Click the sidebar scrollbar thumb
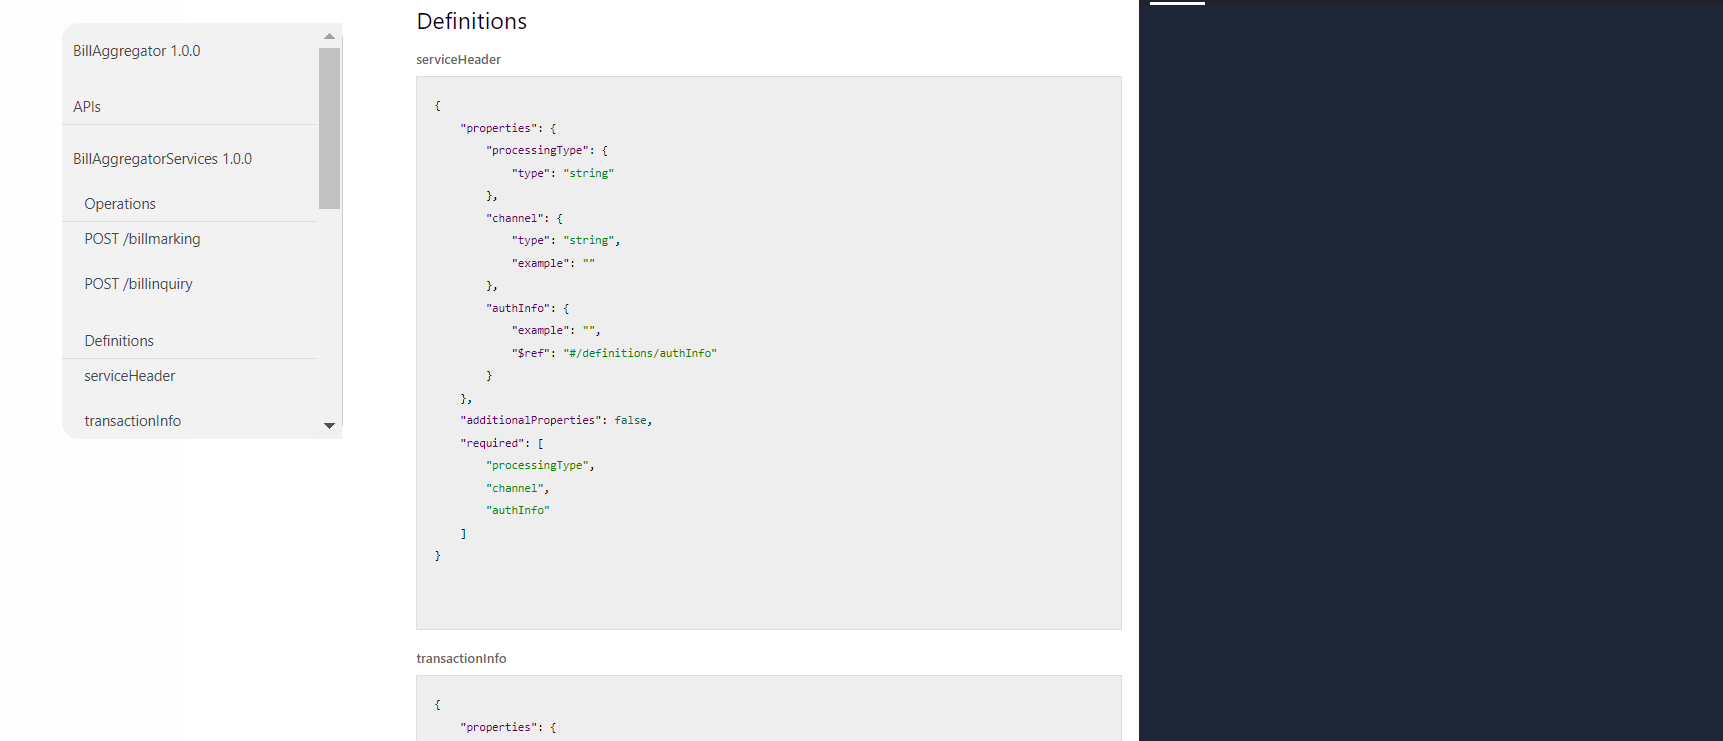 point(329,128)
